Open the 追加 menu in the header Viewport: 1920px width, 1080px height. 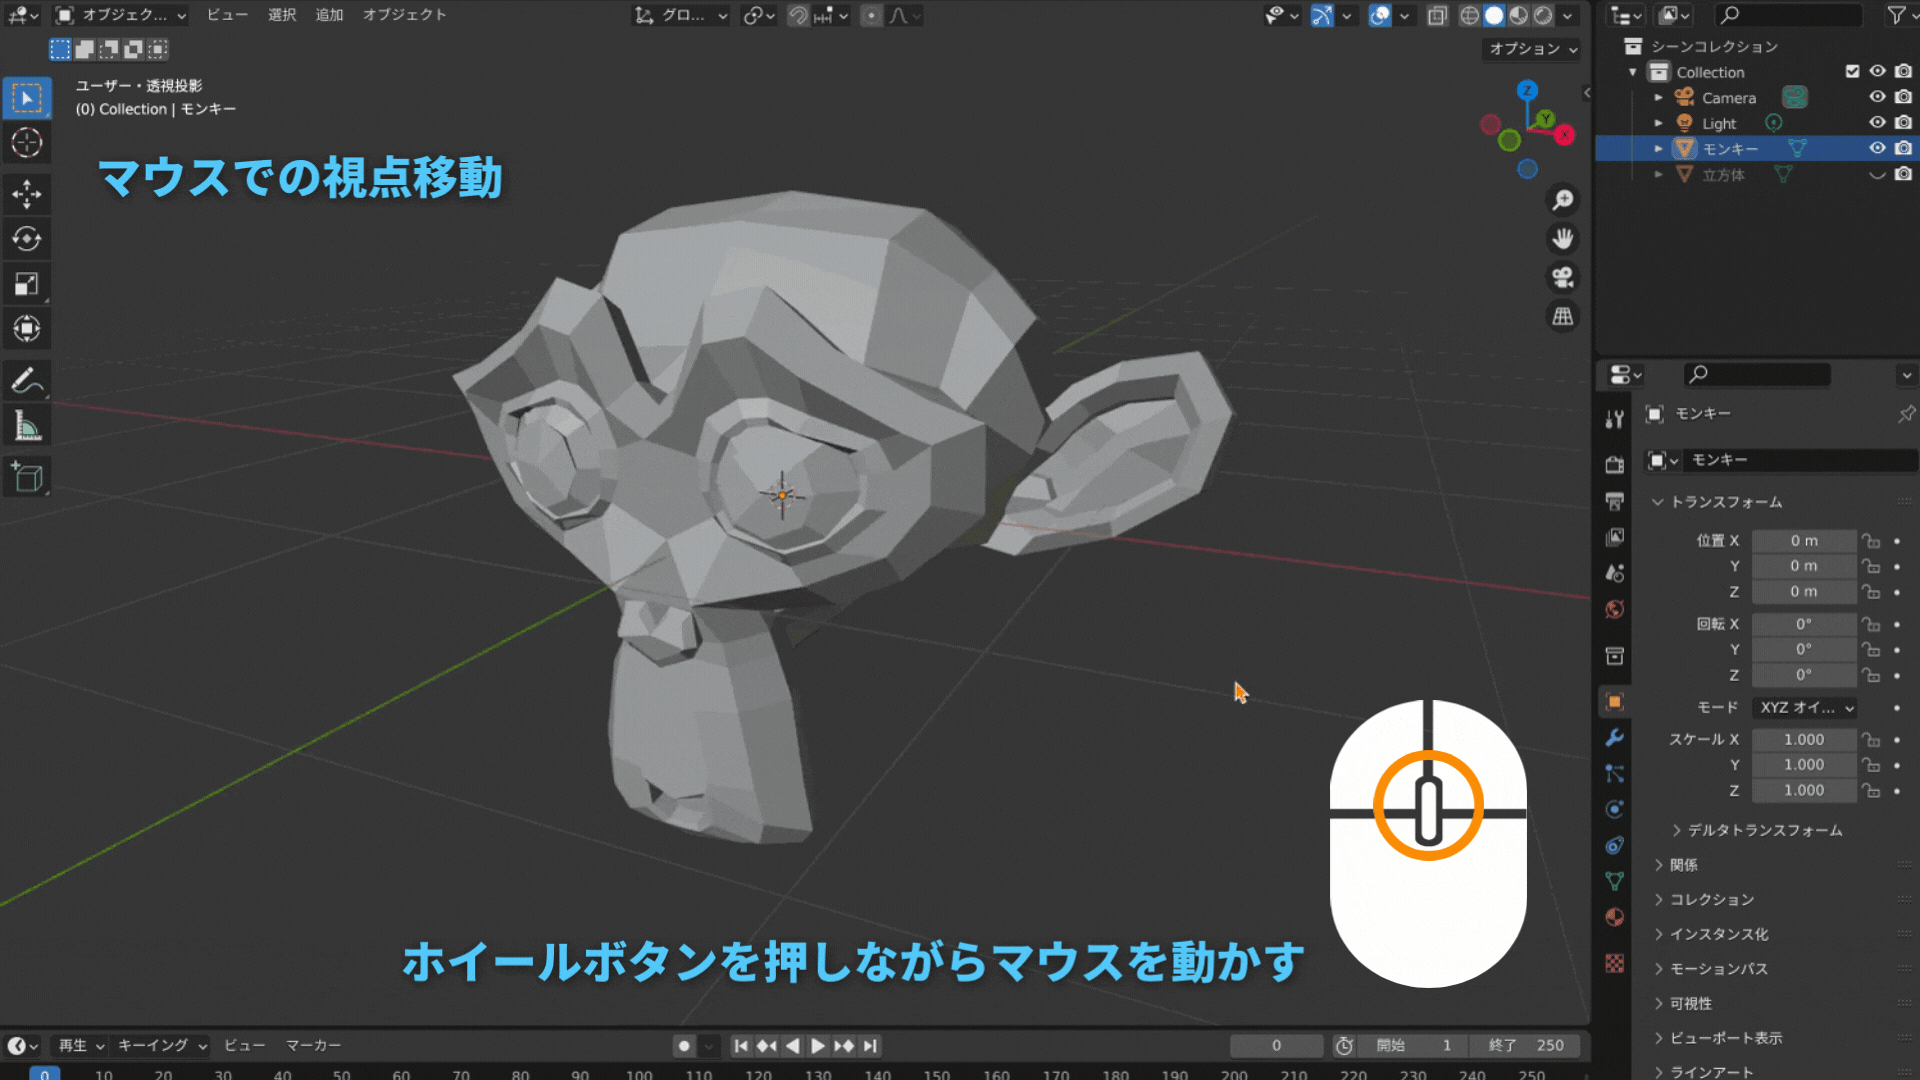click(x=329, y=15)
